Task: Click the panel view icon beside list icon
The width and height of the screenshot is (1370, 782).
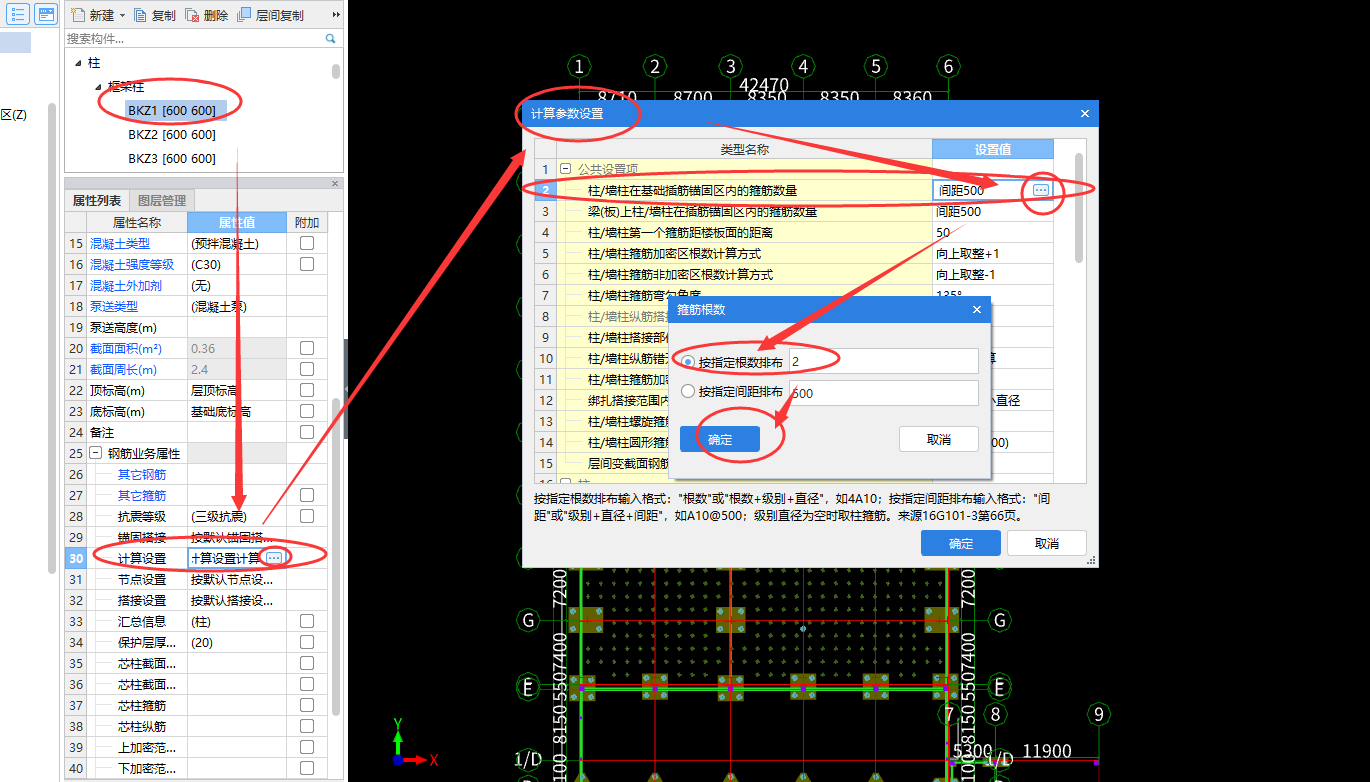Action: tap(45, 14)
